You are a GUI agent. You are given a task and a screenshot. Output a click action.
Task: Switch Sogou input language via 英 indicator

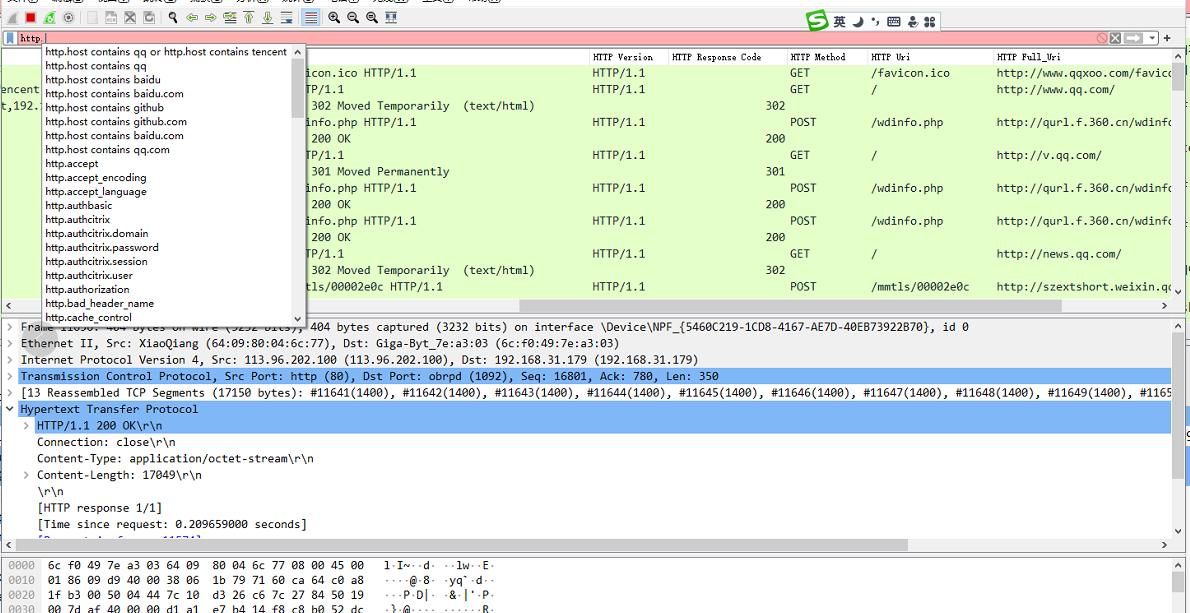coord(839,22)
